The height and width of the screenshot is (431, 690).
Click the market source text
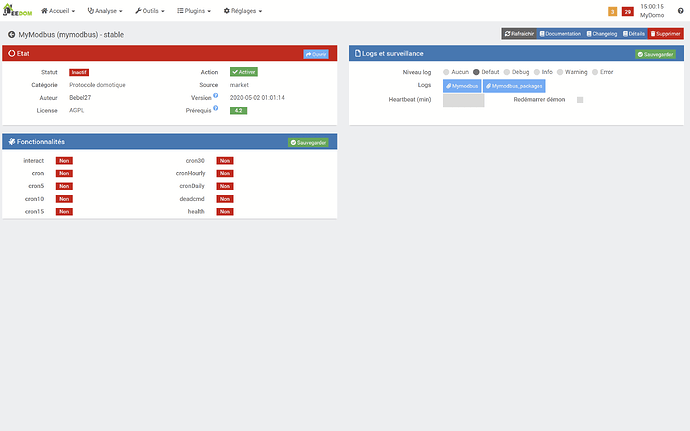click(239, 85)
